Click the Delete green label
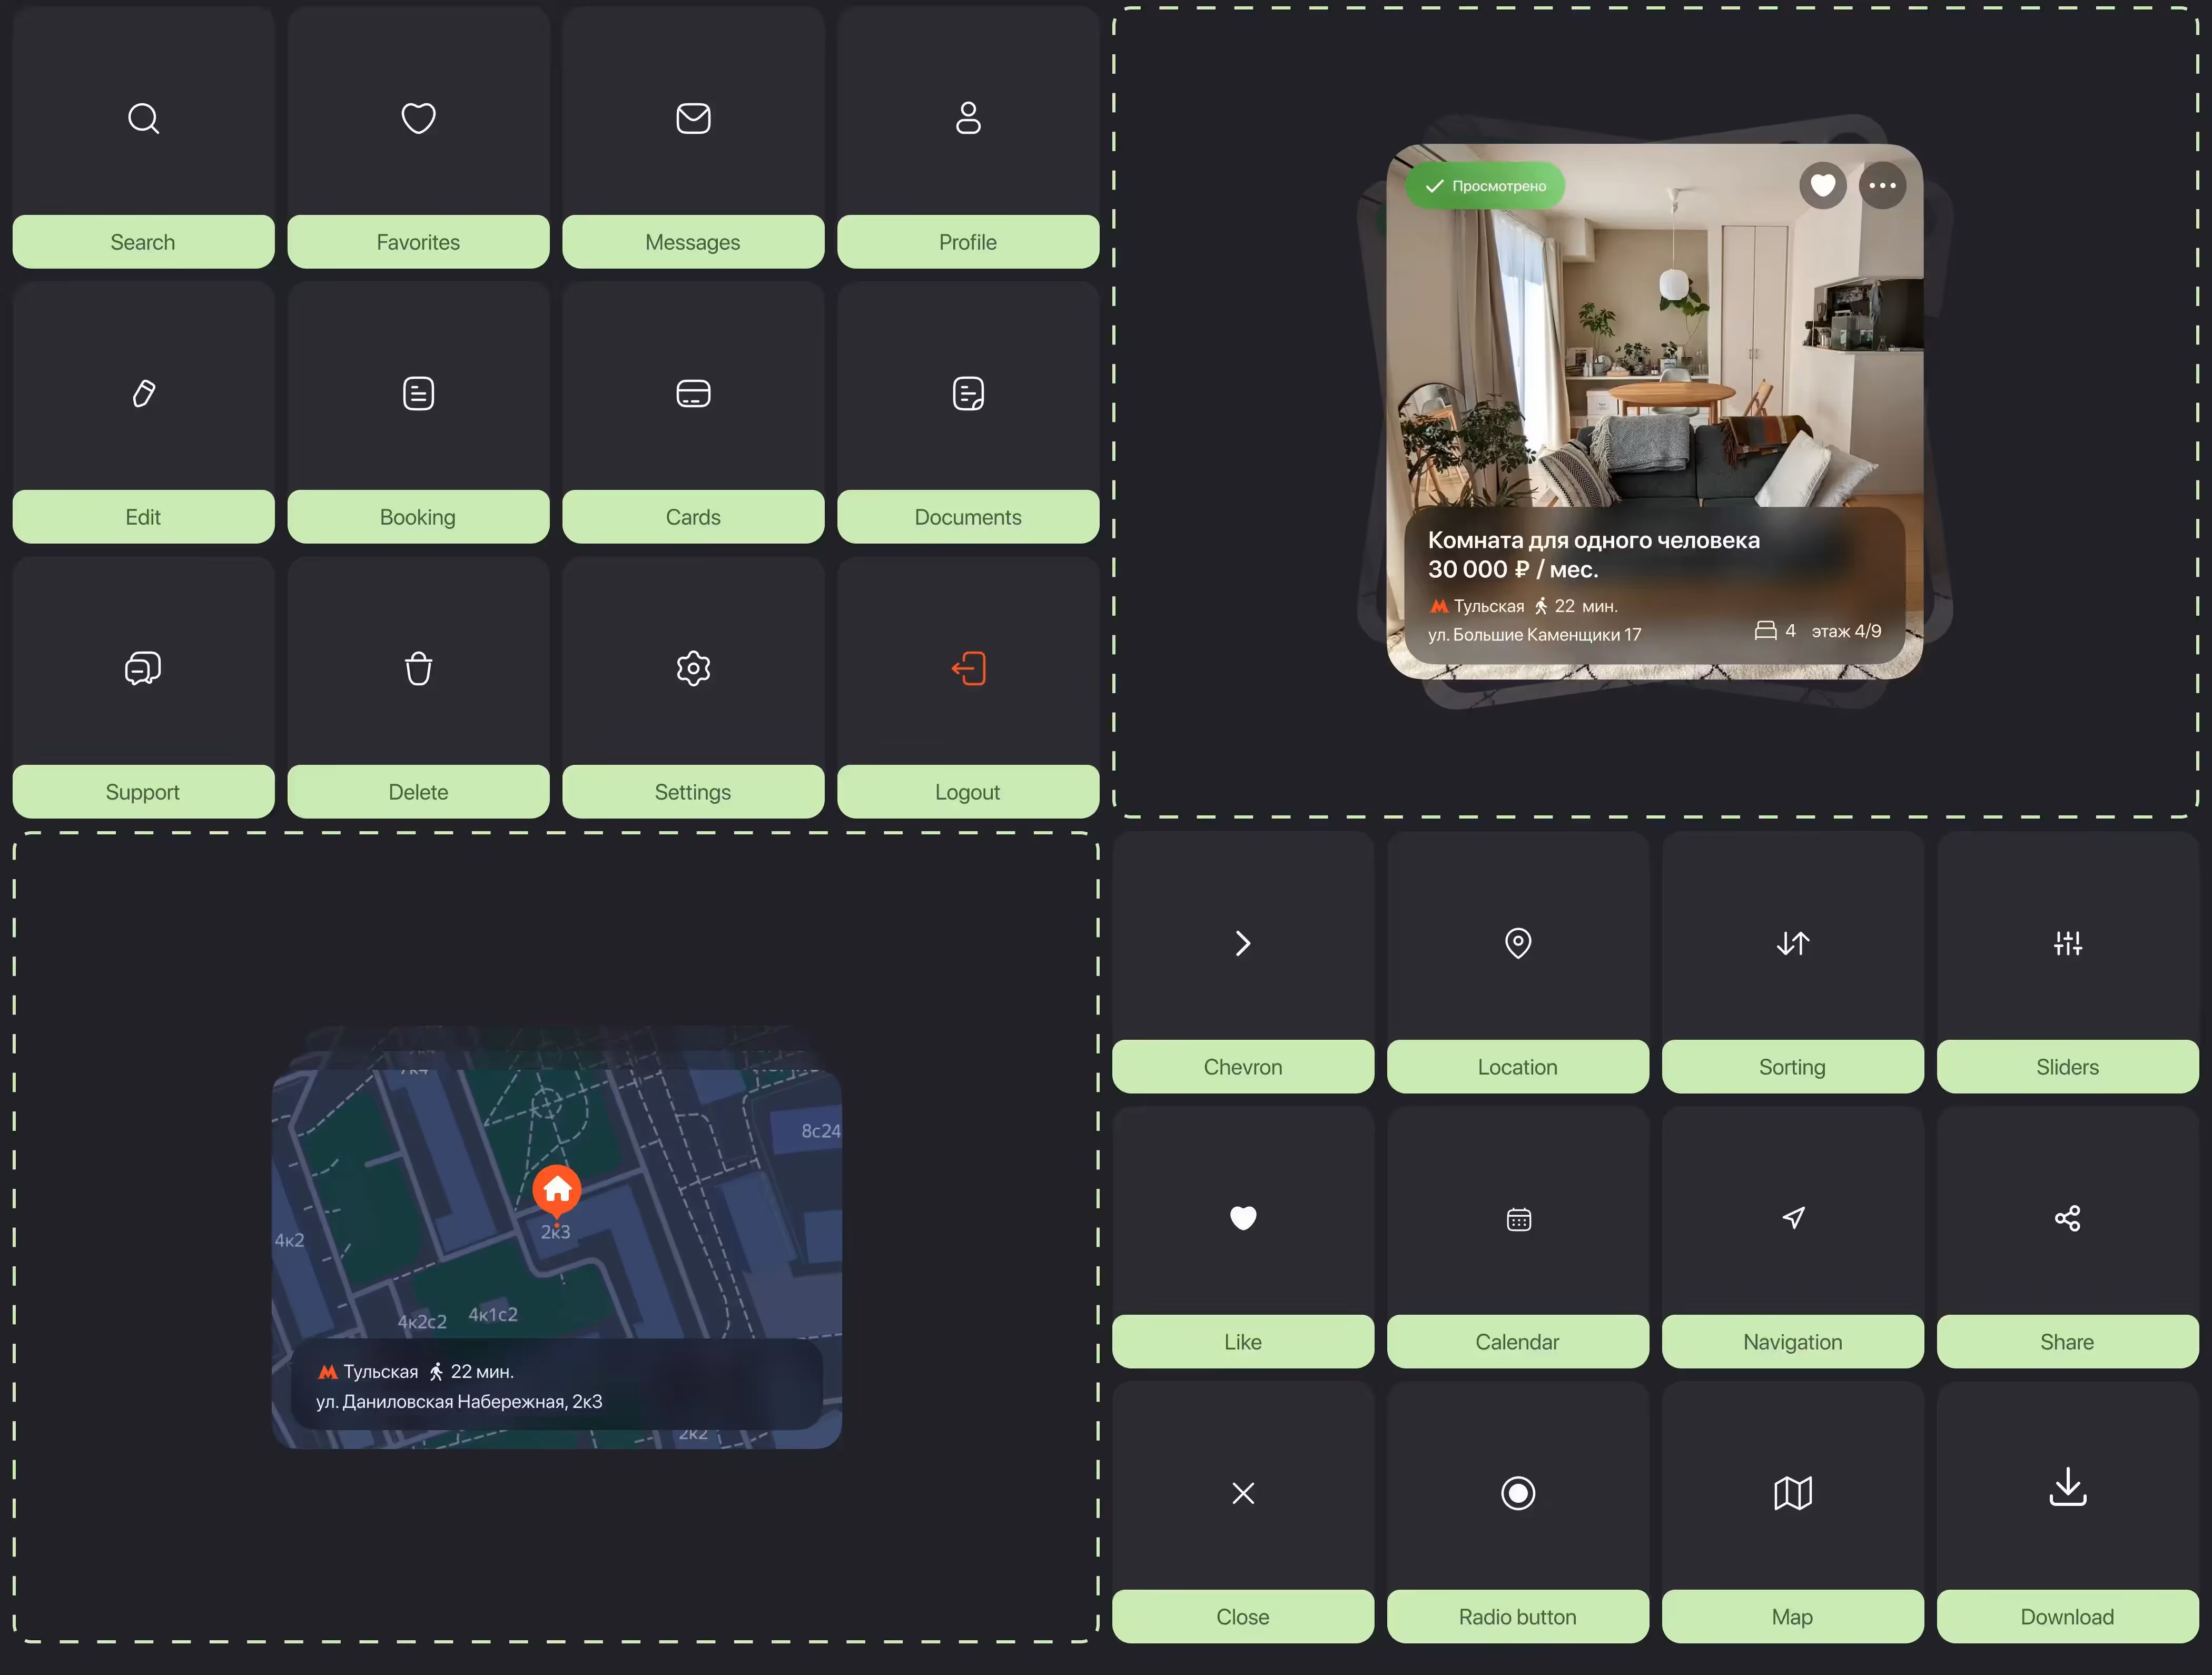Viewport: 2212px width, 1675px height. coord(418,792)
